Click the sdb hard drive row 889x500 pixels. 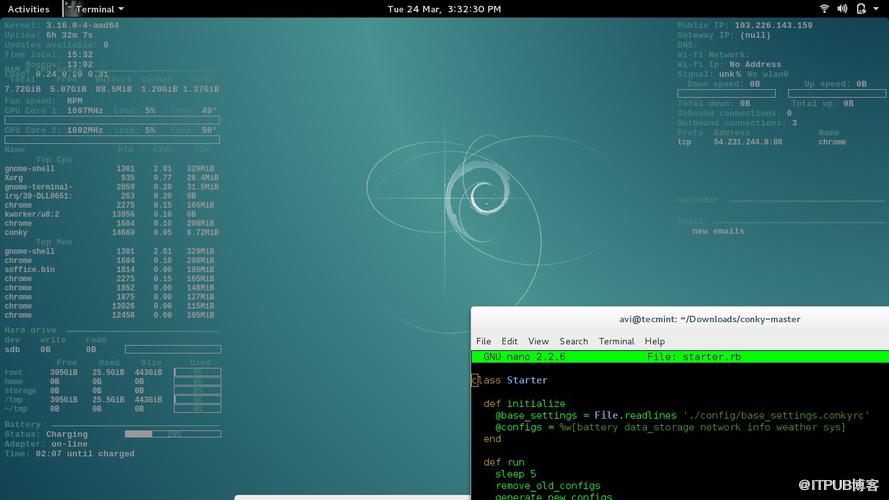tap(112, 350)
